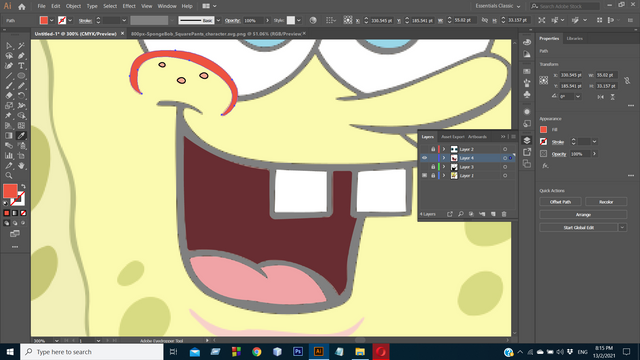Image resolution: width=640 pixels, height=360 pixels.
Task: Unlock Layer 3 via lock icon
Action: click(x=433, y=167)
